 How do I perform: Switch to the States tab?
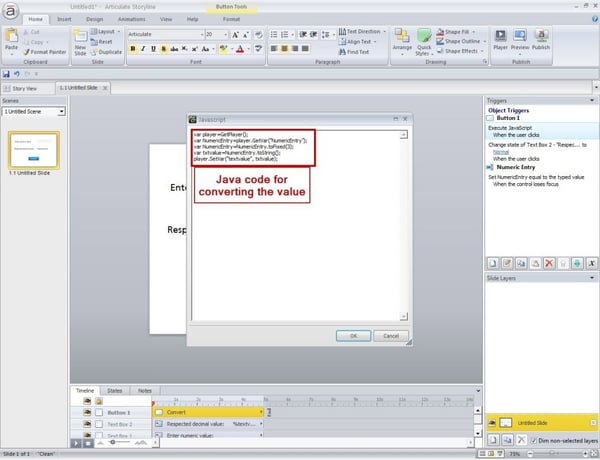tap(114, 390)
